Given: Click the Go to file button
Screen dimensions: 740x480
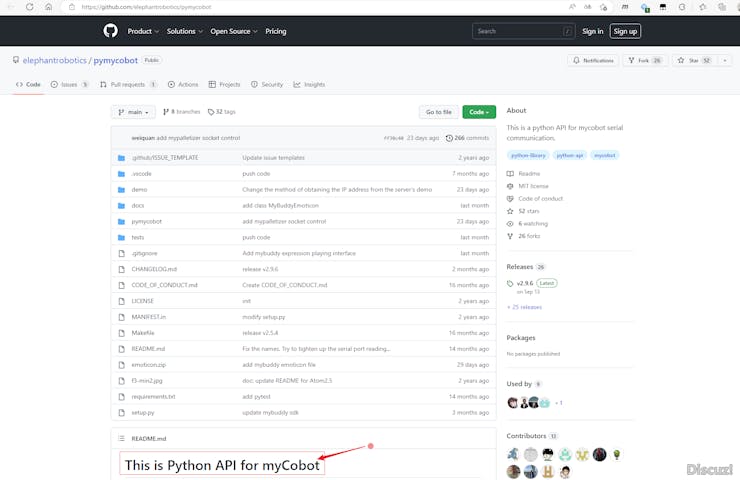Looking at the screenshot, I should (438, 112).
